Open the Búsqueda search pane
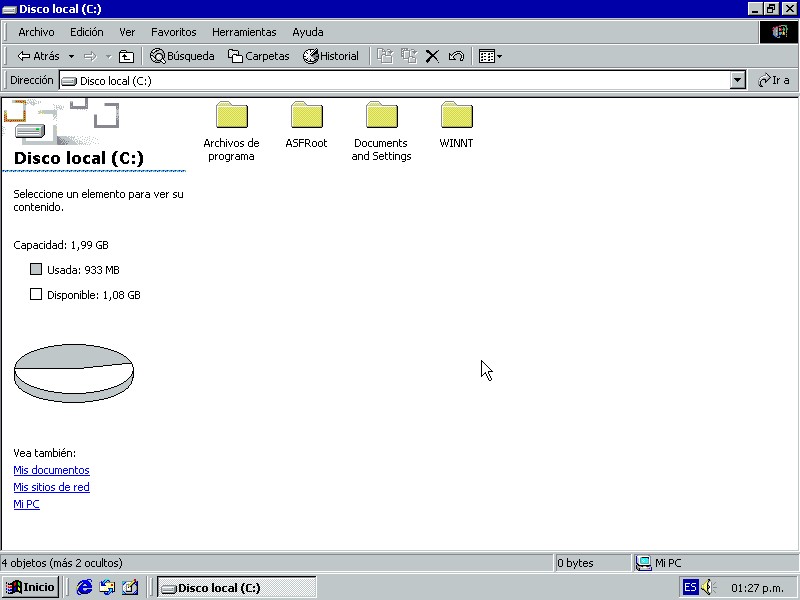Image resolution: width=800 pixels, height=600 pixels. pyautogui.click(x=182, y=56)
